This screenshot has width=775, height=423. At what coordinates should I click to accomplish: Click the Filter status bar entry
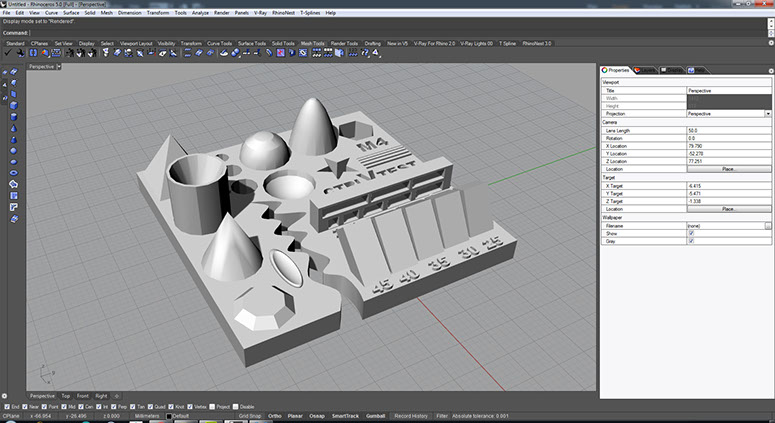[441, 416]
